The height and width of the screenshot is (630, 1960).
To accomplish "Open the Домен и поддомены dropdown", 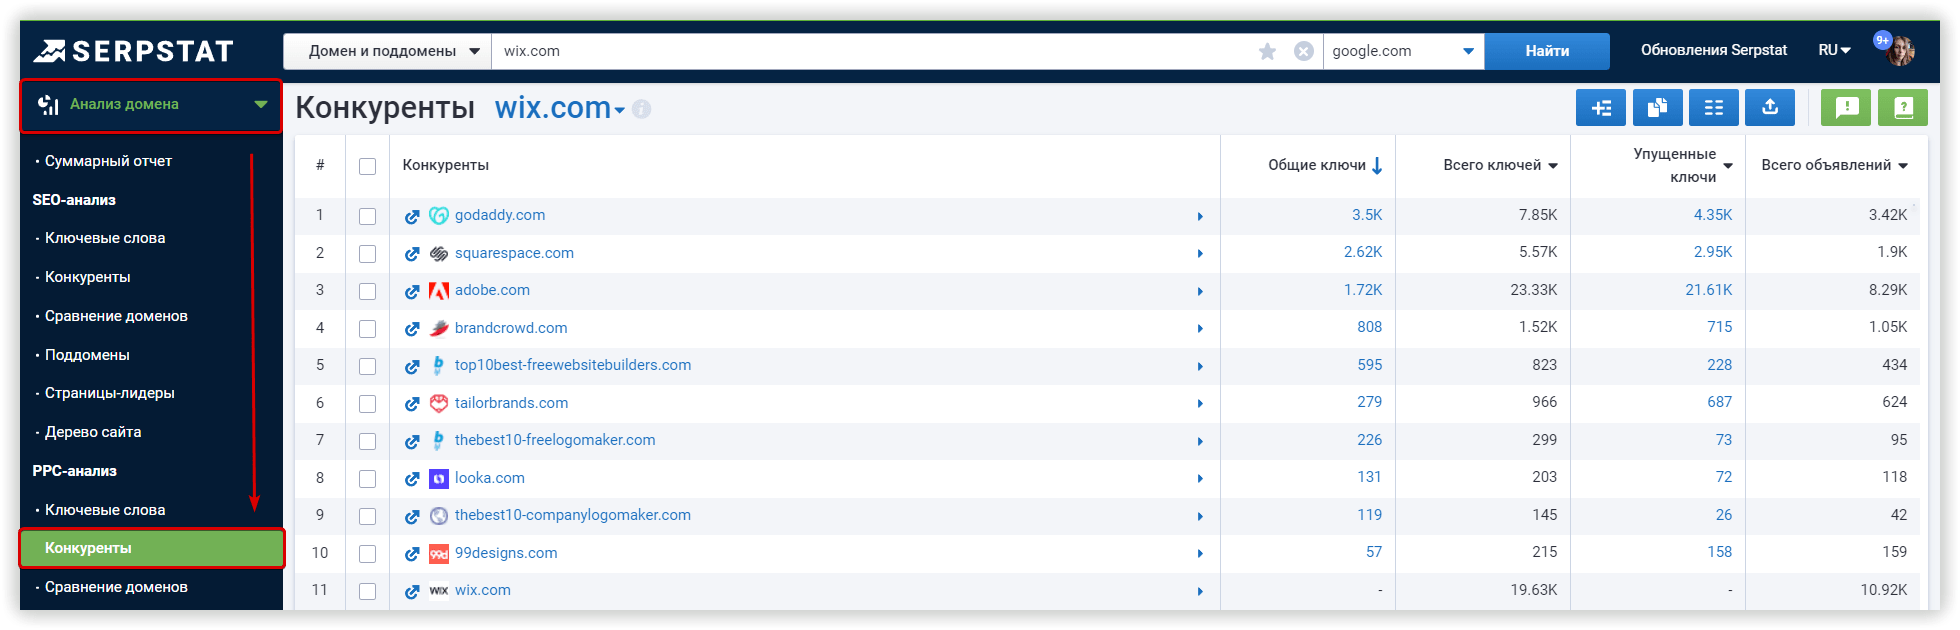I will (x=388, y=51).
